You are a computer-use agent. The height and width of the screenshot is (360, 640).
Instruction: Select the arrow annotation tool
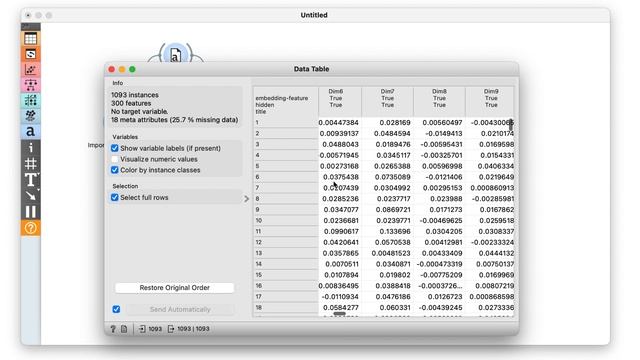tap(31, 196)
